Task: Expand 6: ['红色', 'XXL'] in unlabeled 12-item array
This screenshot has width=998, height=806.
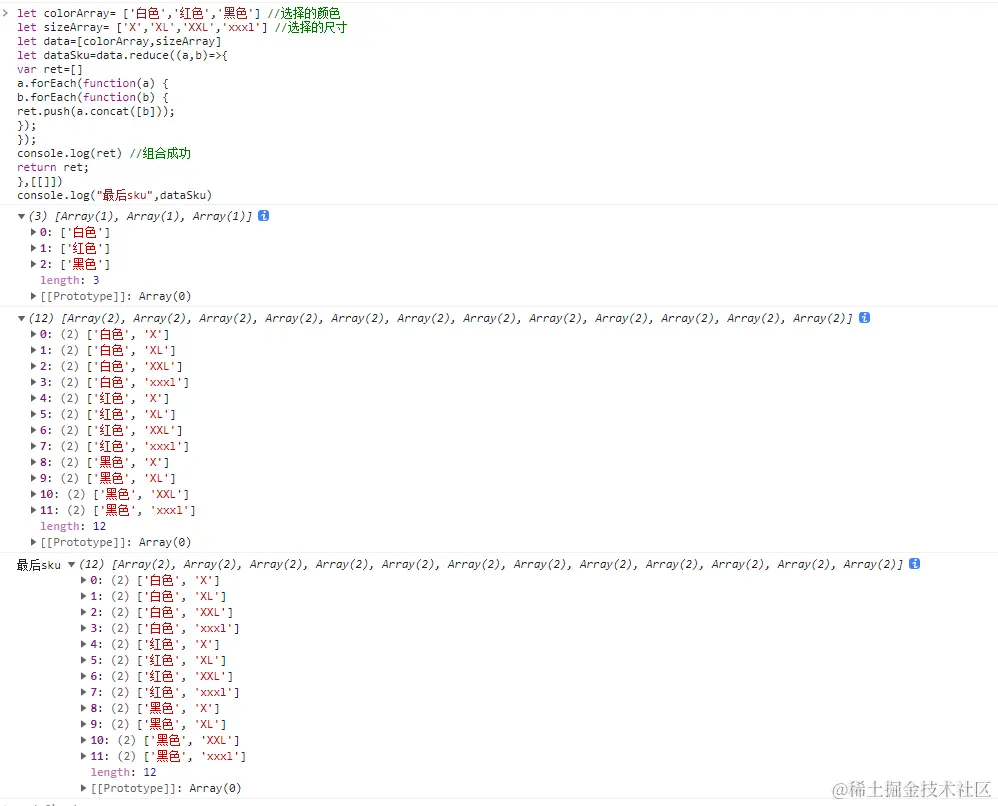Action: click(33, 430)
